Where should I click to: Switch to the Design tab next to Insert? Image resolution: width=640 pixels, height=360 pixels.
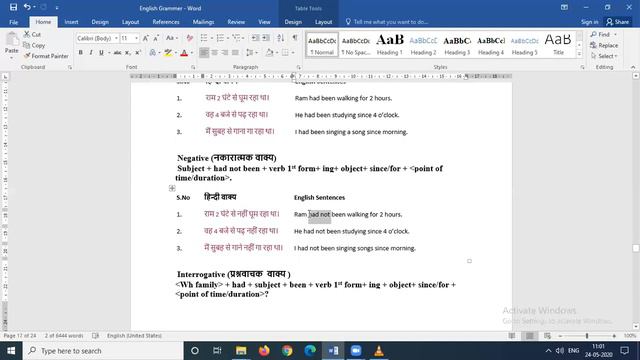point(100,22)
